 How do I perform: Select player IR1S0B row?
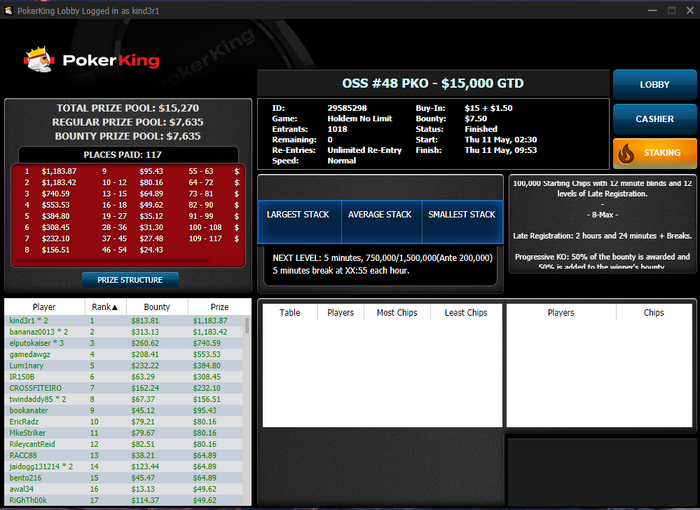124,376
